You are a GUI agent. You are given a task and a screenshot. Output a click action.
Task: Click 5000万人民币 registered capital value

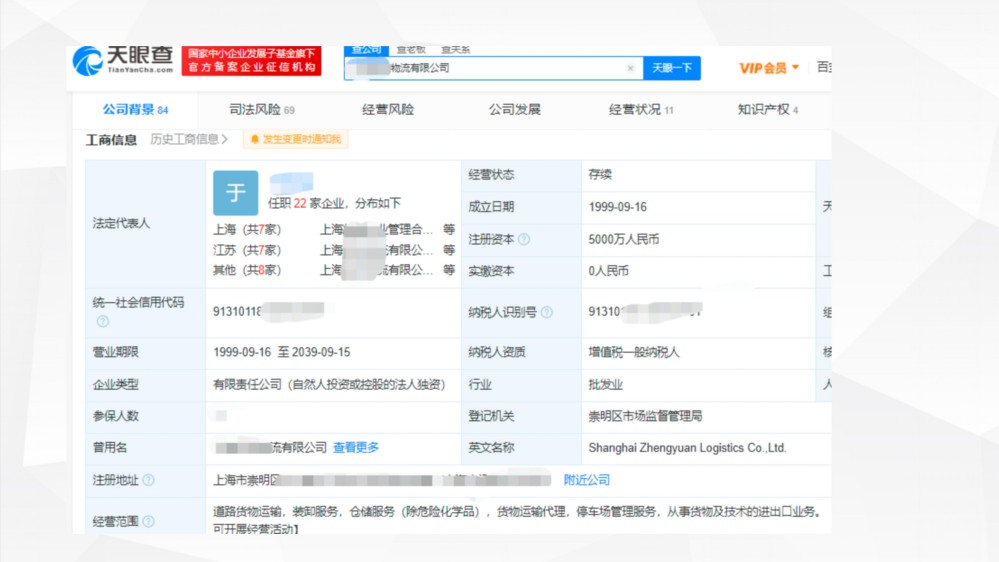[x=624, y=240]
